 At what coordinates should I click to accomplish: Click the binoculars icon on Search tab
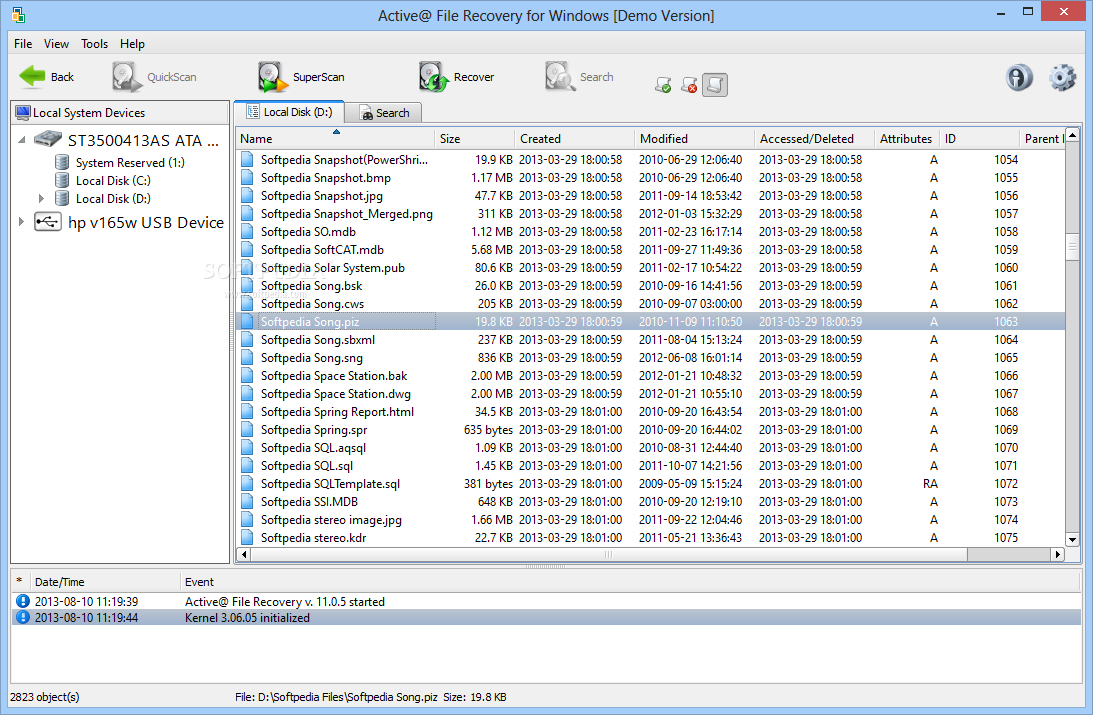(x=367, y=114)
